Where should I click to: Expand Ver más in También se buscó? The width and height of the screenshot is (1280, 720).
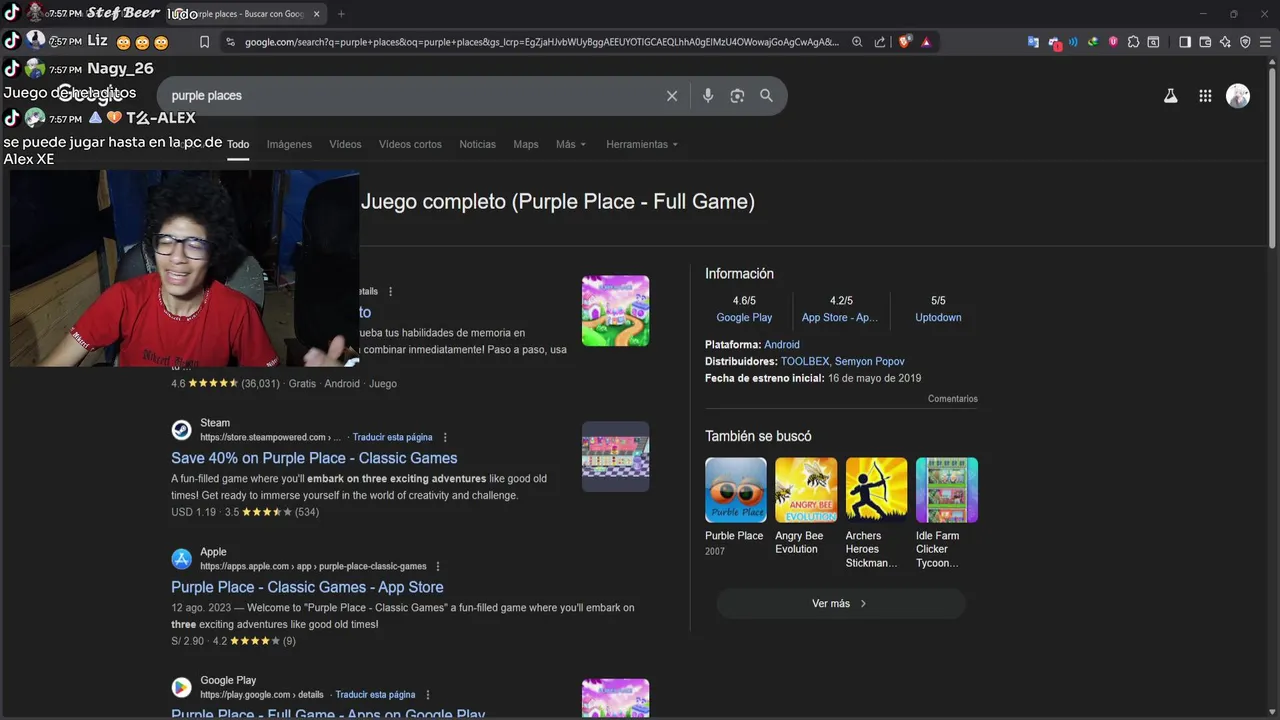840,603
